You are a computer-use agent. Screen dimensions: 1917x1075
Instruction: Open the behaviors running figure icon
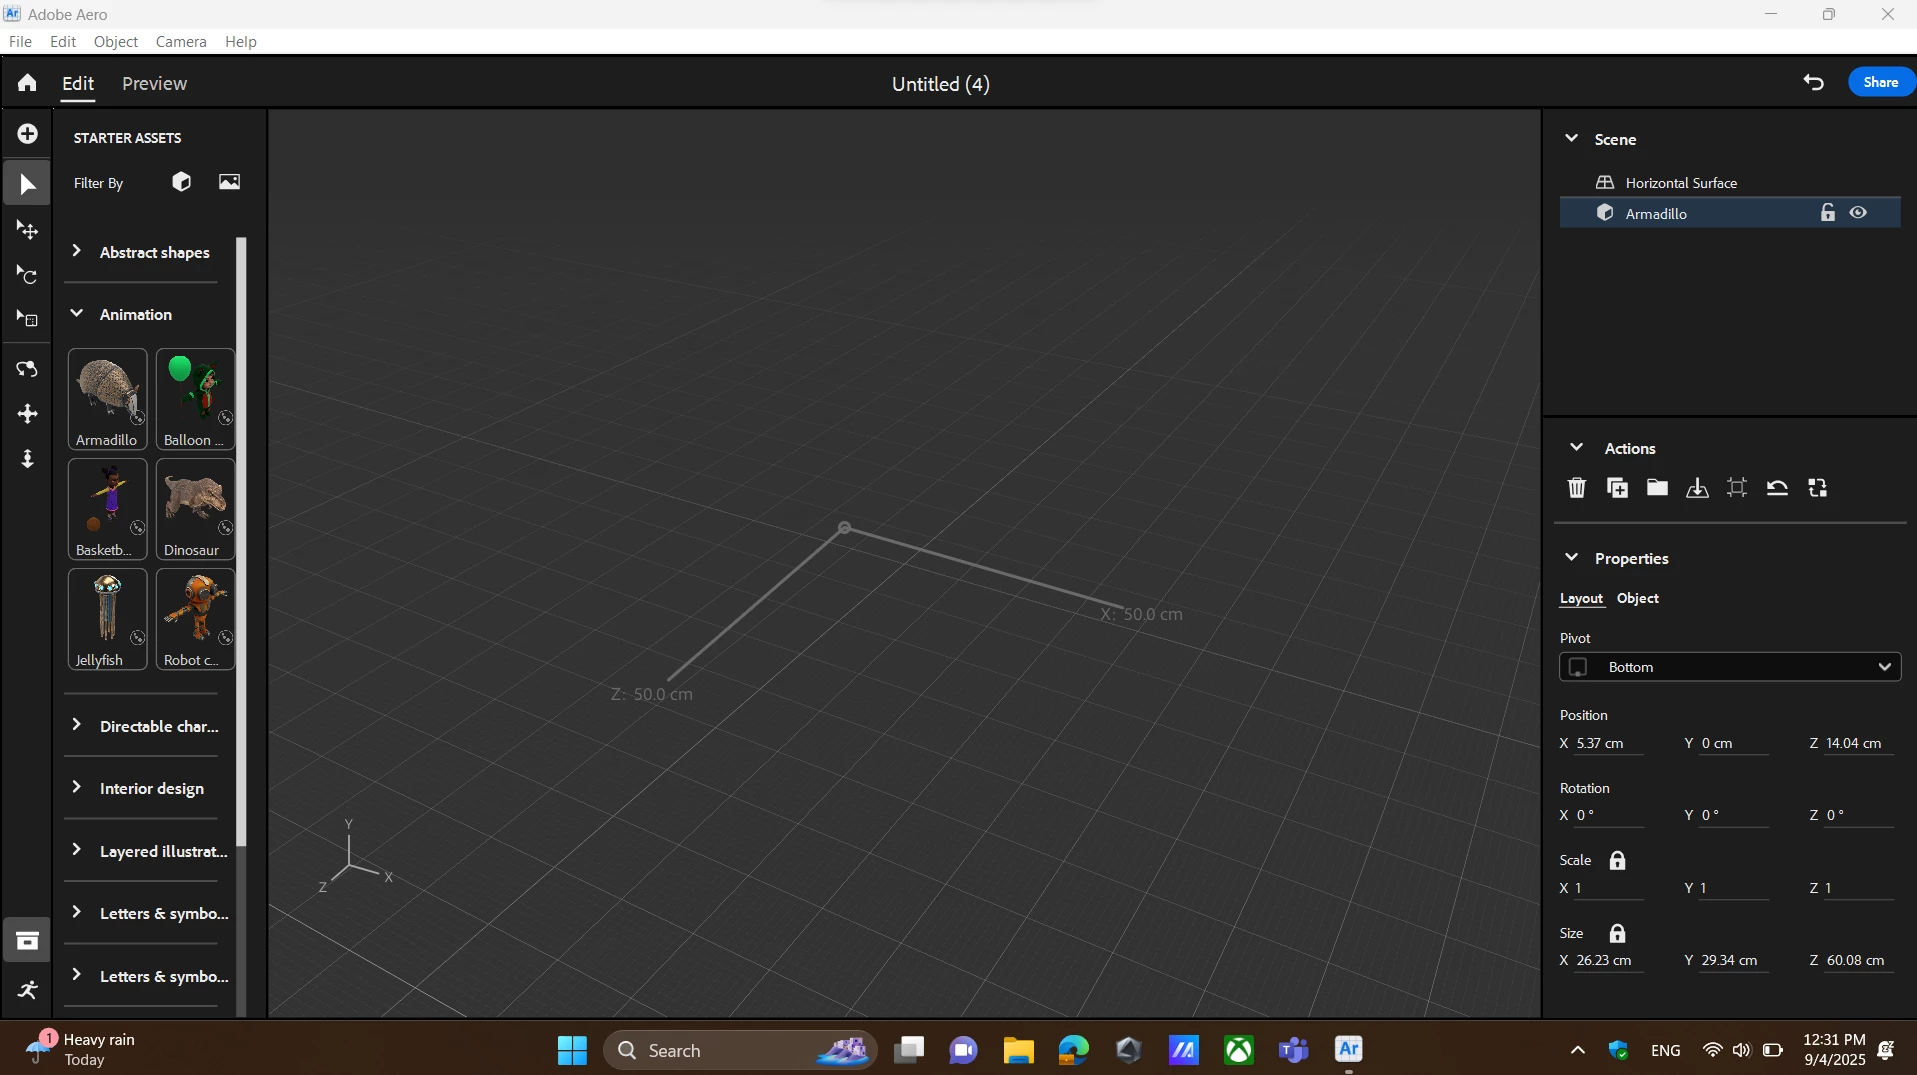coord(27,990)
